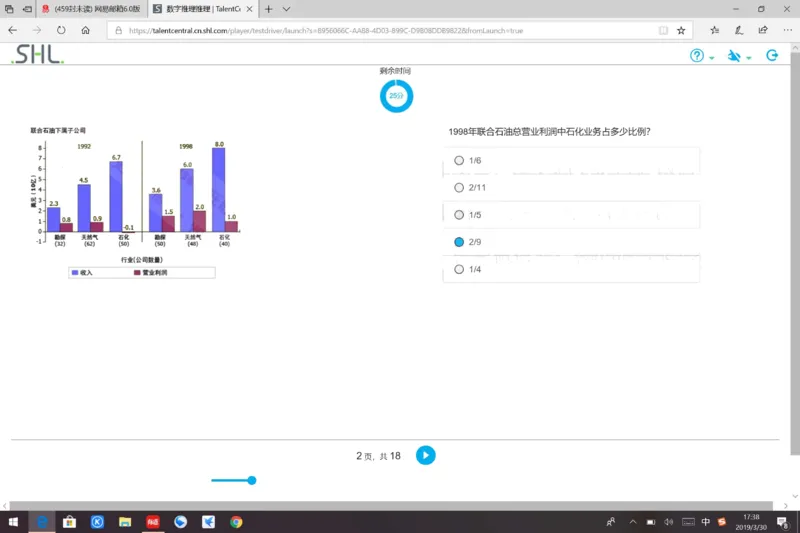This screenshot has height=533, width=800.
Task: Open the volume control tray icon
Action: (669, 522)
